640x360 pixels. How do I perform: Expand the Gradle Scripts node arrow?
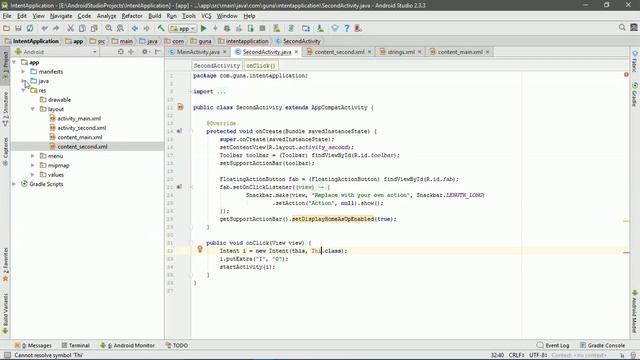[15, 184]
